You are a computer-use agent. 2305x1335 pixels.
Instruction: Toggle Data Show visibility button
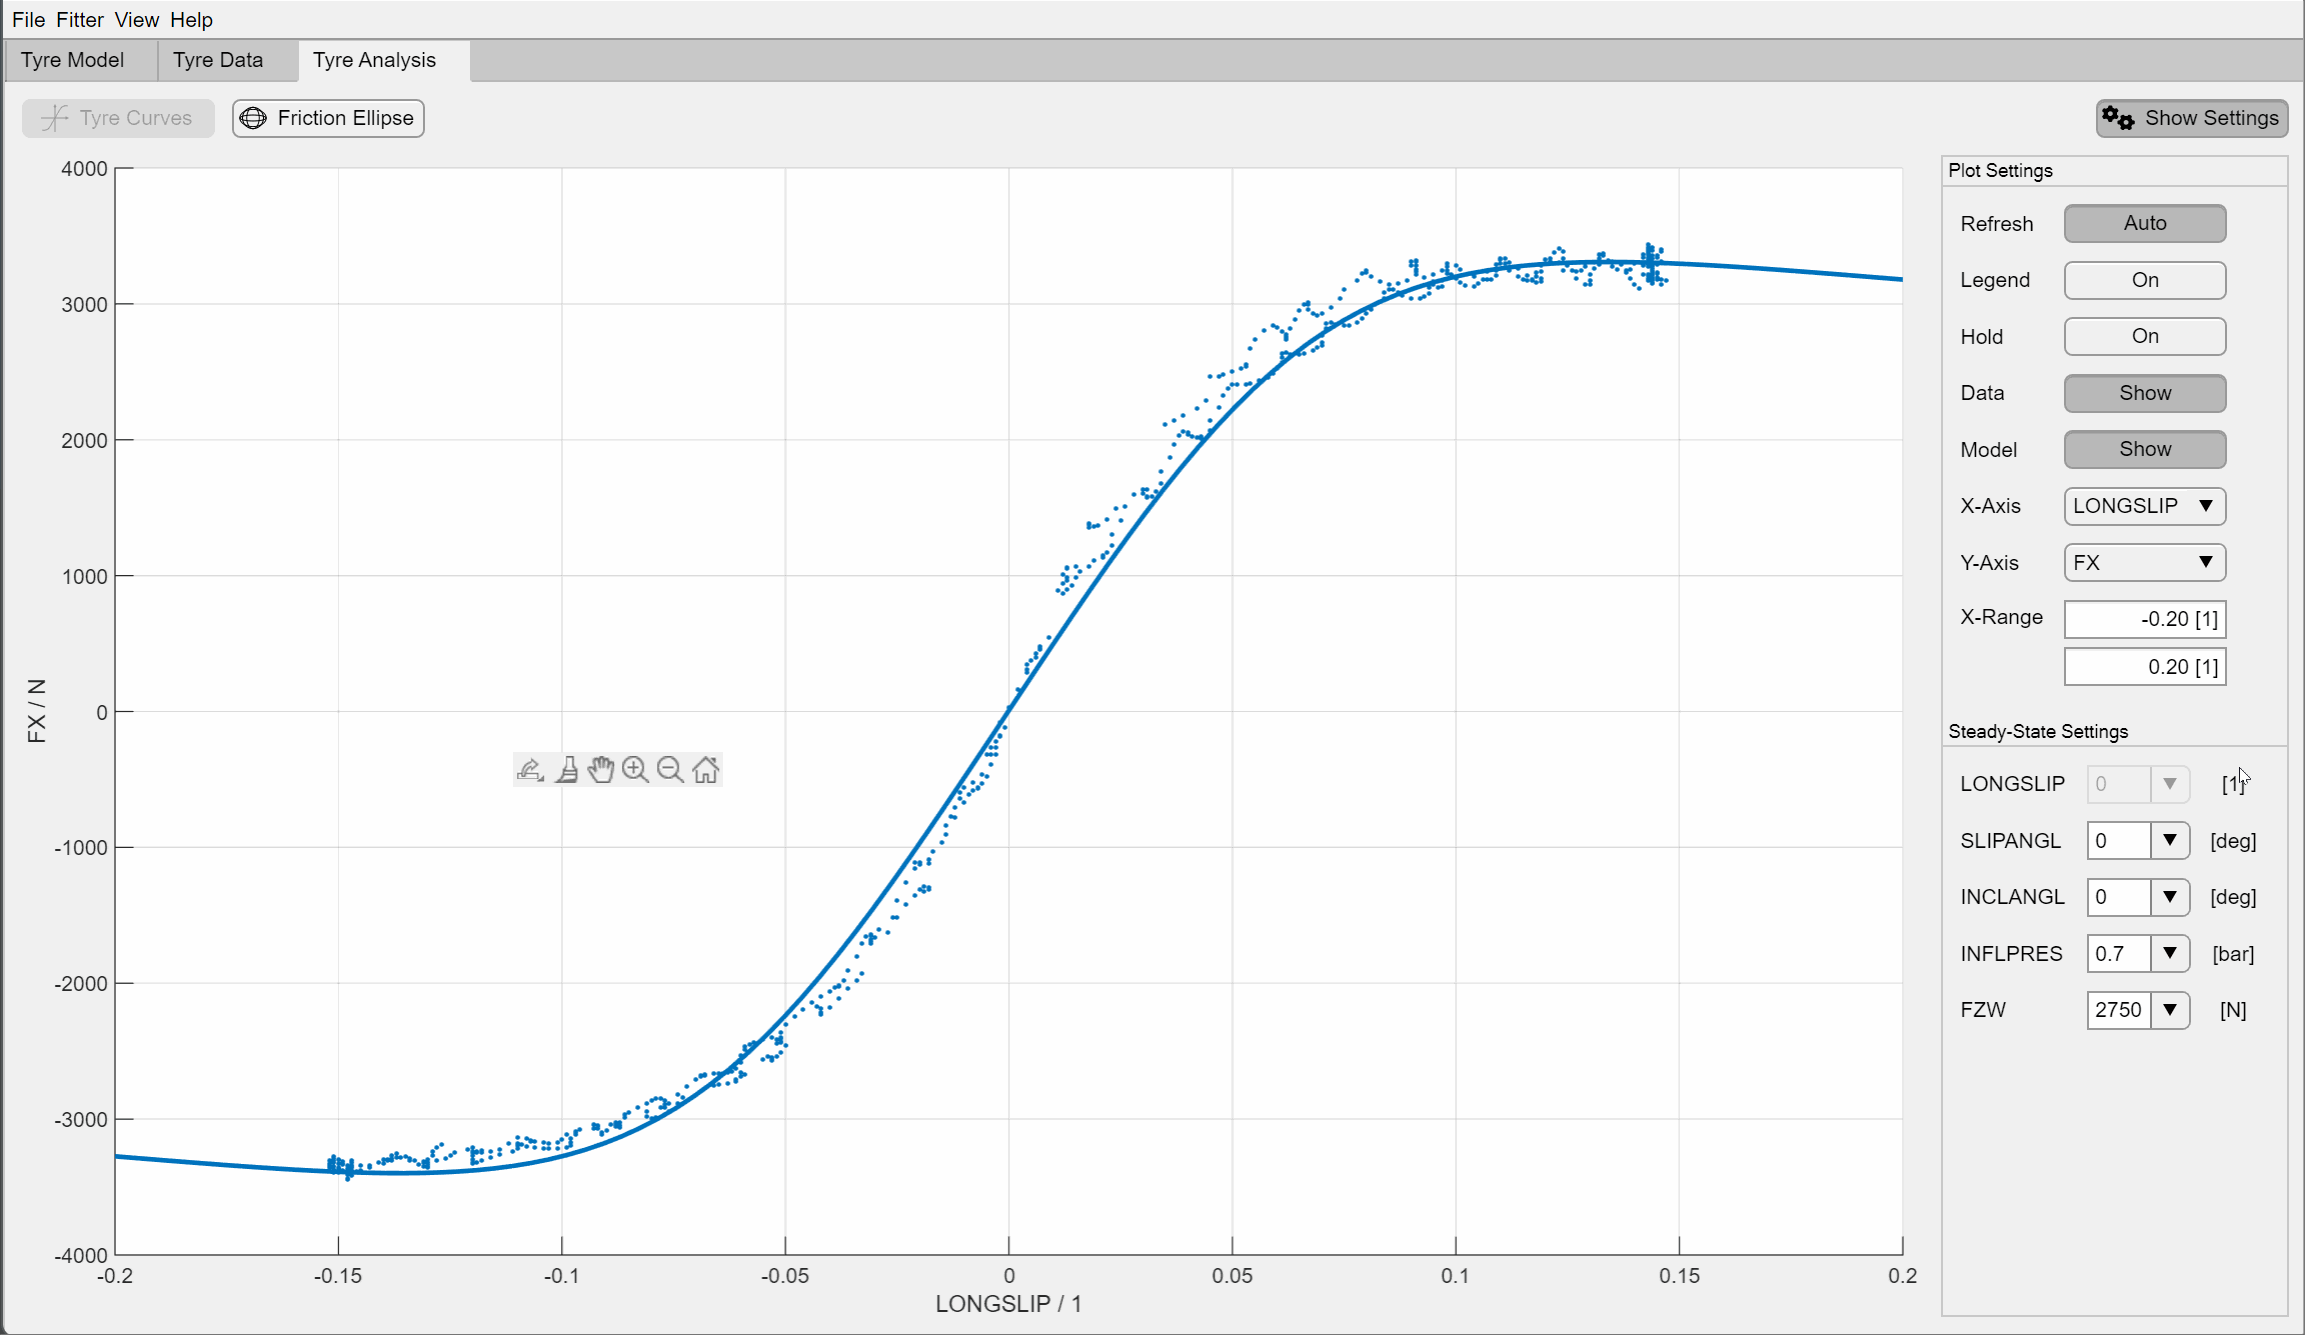click(x=2144, y=393)
